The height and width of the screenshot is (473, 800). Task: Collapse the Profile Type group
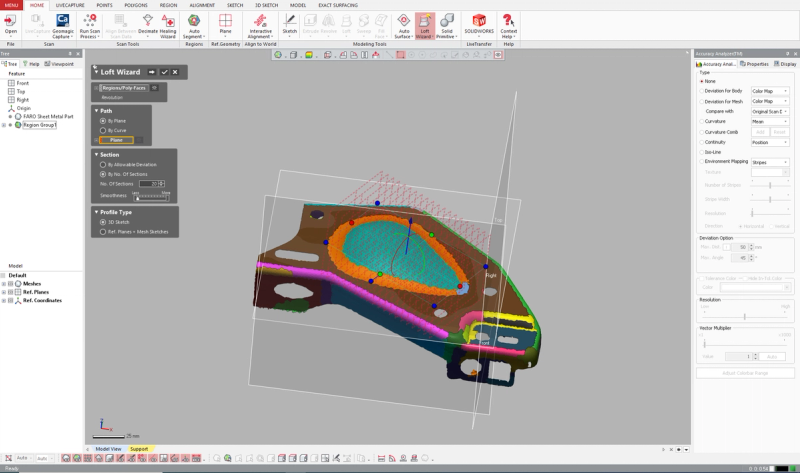click(x=96, y=212)
